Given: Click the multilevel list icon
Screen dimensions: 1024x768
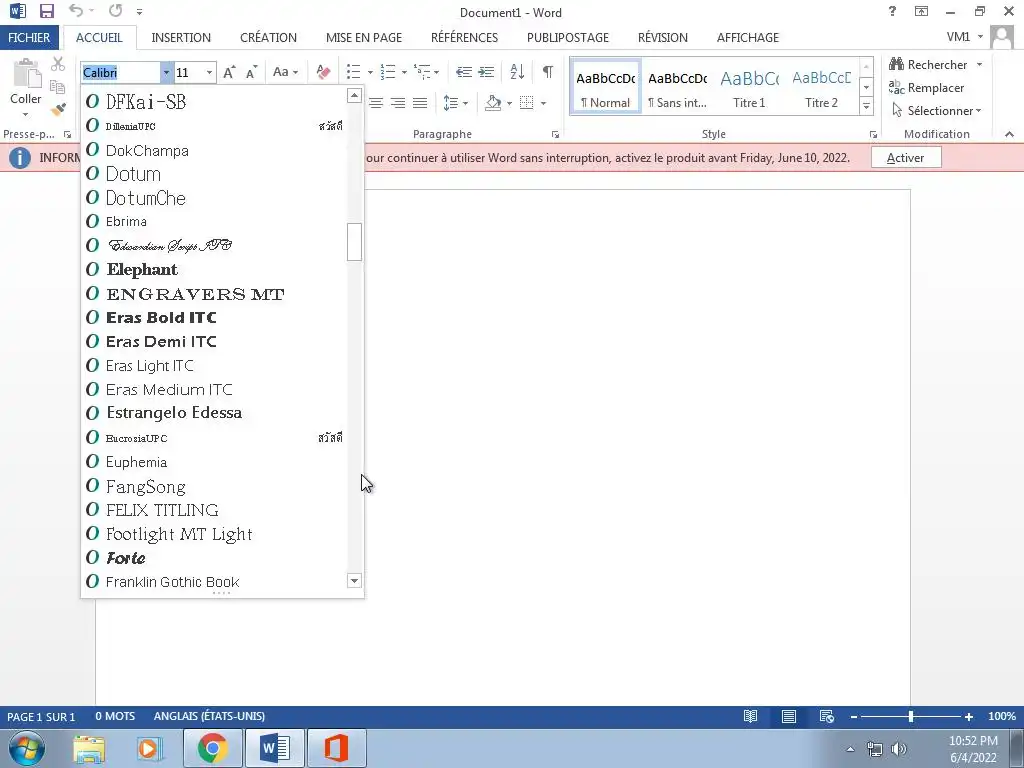Looking at the screenshot, I should click(x=423, y=72).
